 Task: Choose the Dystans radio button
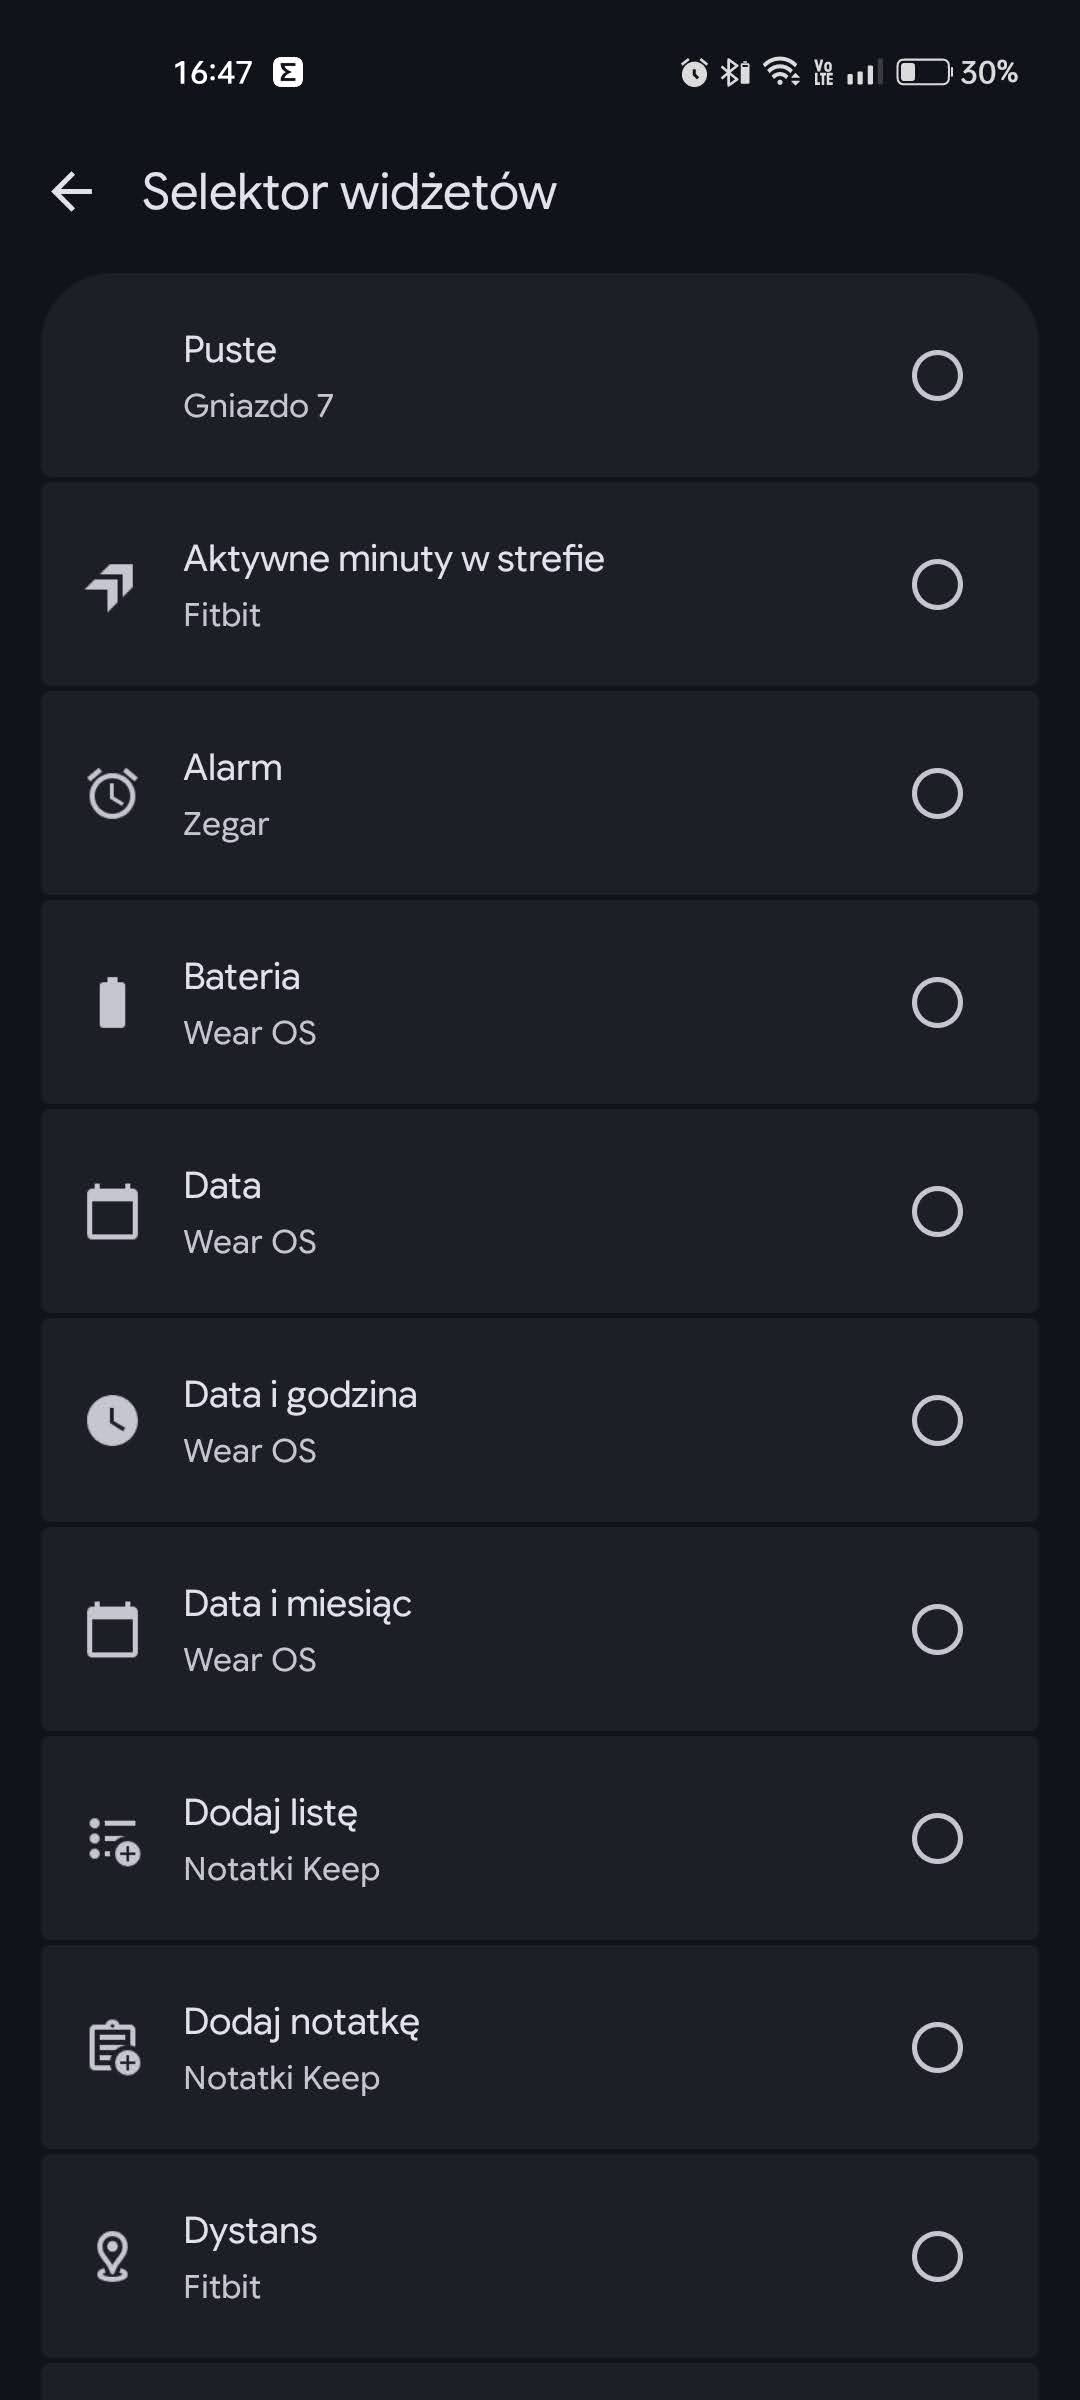[937, 2257]
